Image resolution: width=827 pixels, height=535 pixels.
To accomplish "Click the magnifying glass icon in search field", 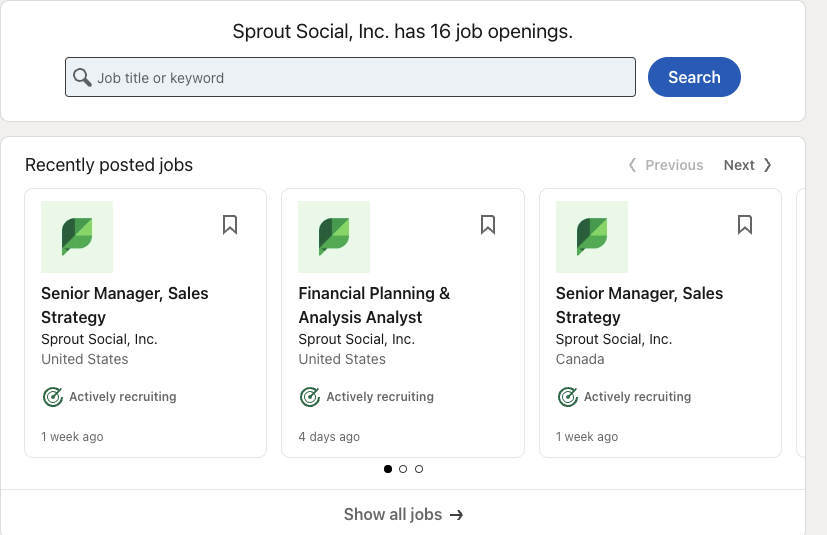I will (82, 77).
